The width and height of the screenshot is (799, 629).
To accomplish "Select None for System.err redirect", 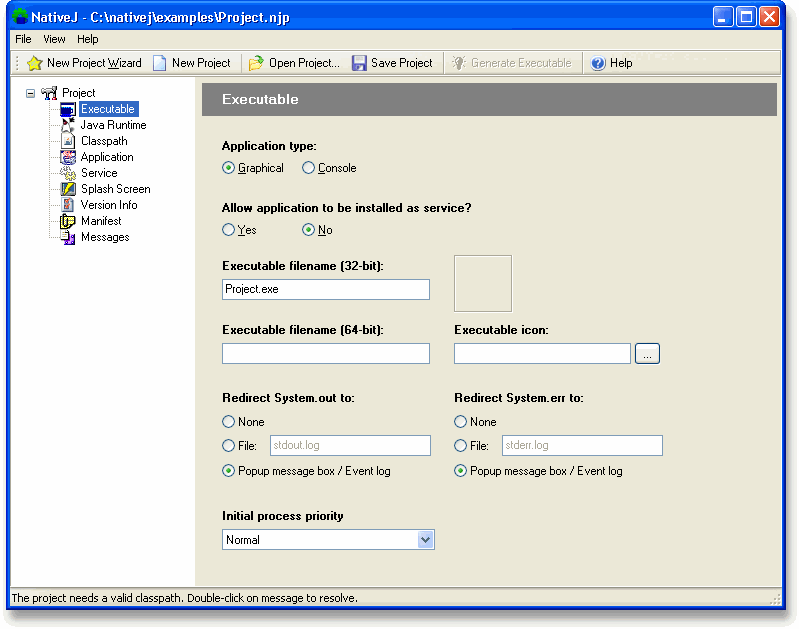I will (460, 422).
